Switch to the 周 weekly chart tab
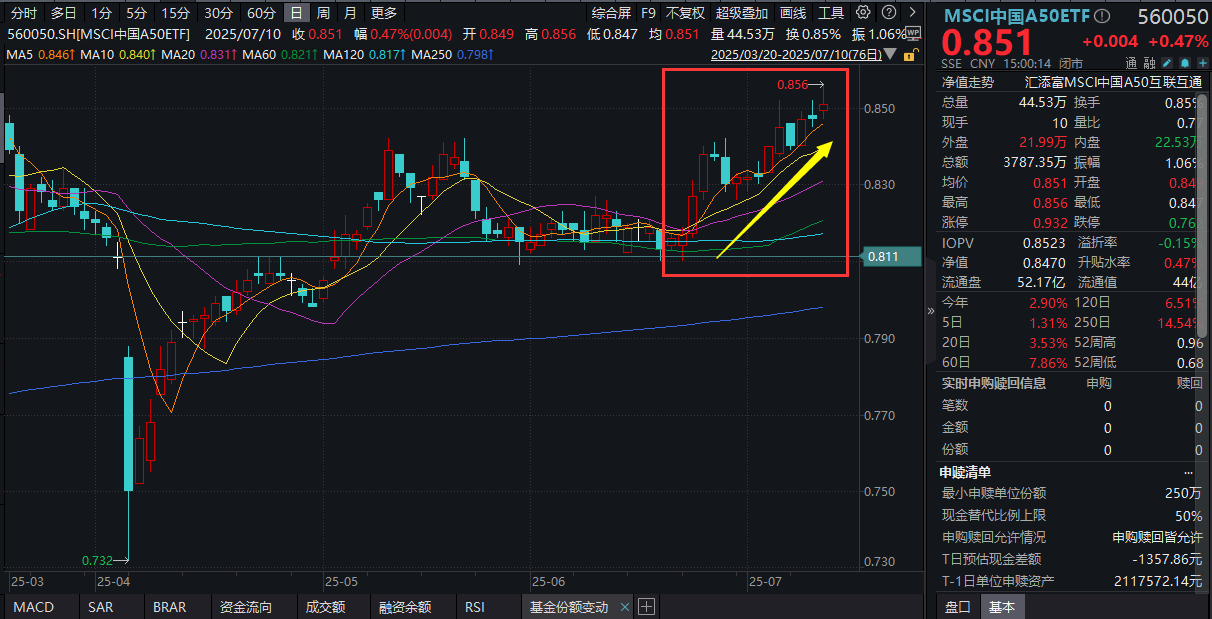Image resolution: width=1212 pixels, height=619 pixels. (x=322, y=13)
